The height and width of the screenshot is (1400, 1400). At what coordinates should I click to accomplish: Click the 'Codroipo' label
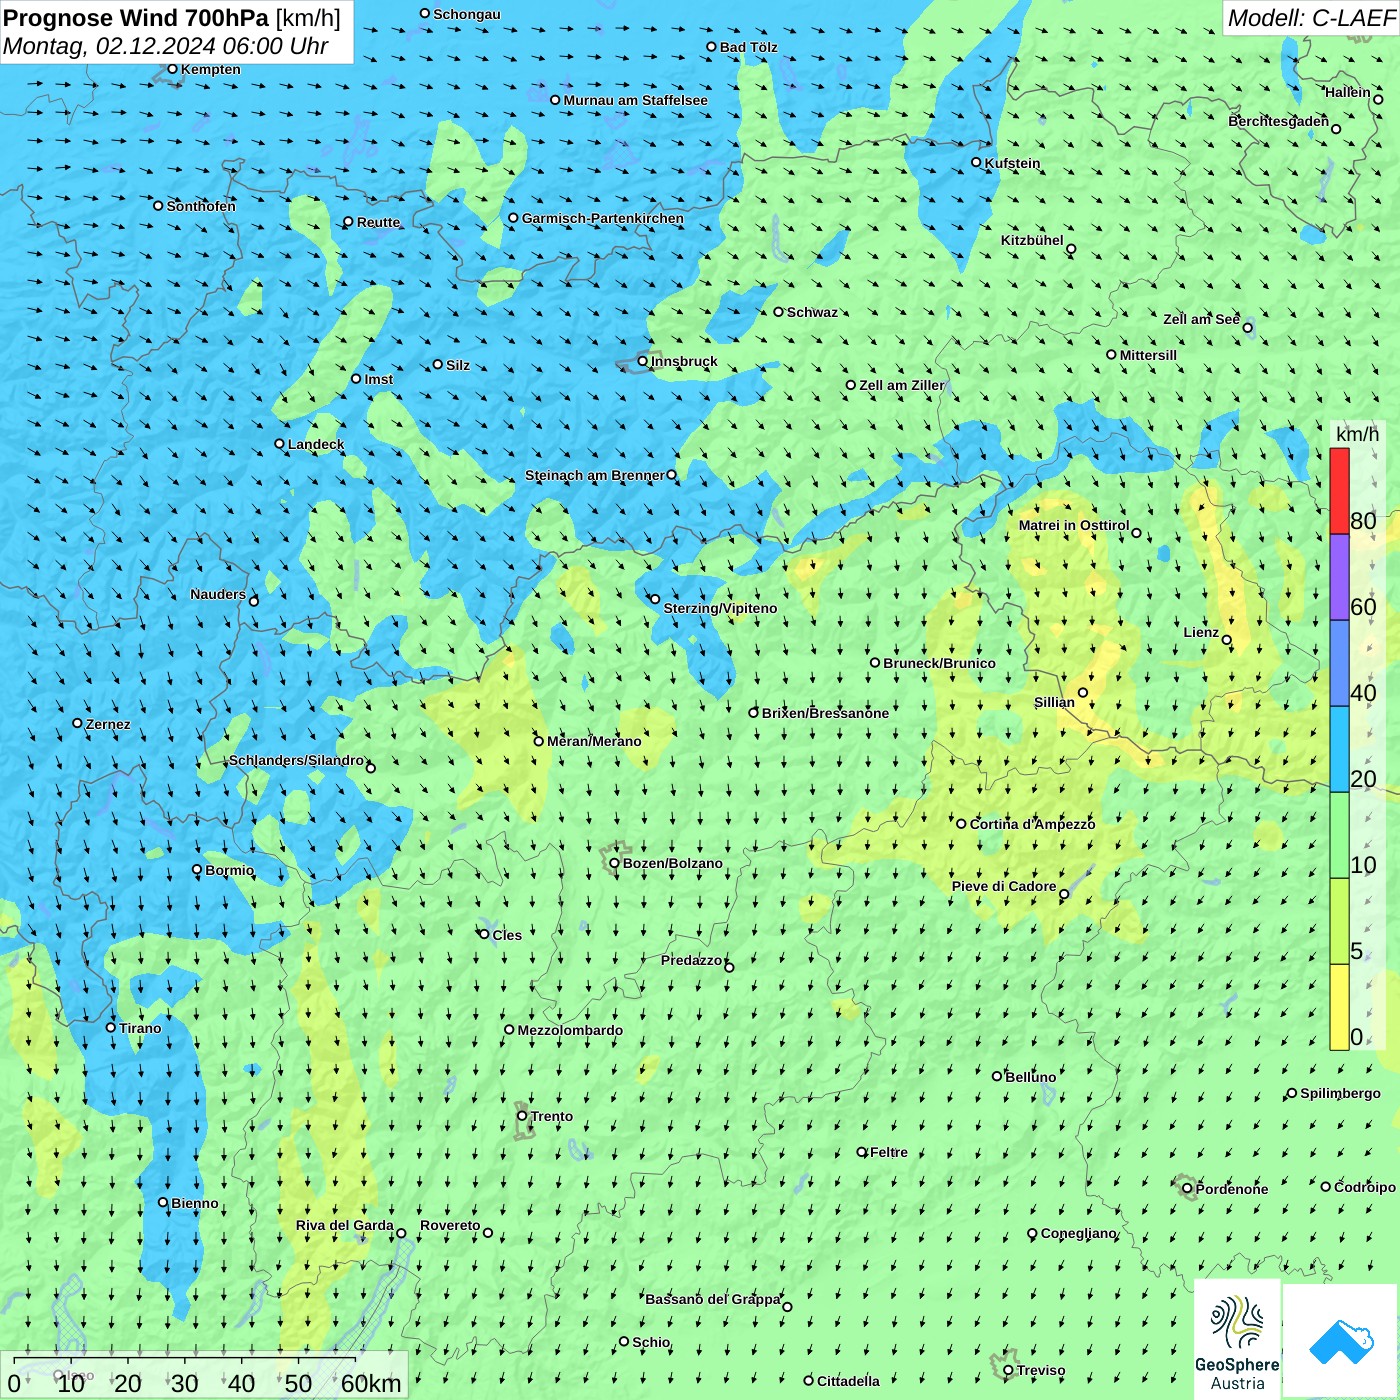coord(1365,1187)
